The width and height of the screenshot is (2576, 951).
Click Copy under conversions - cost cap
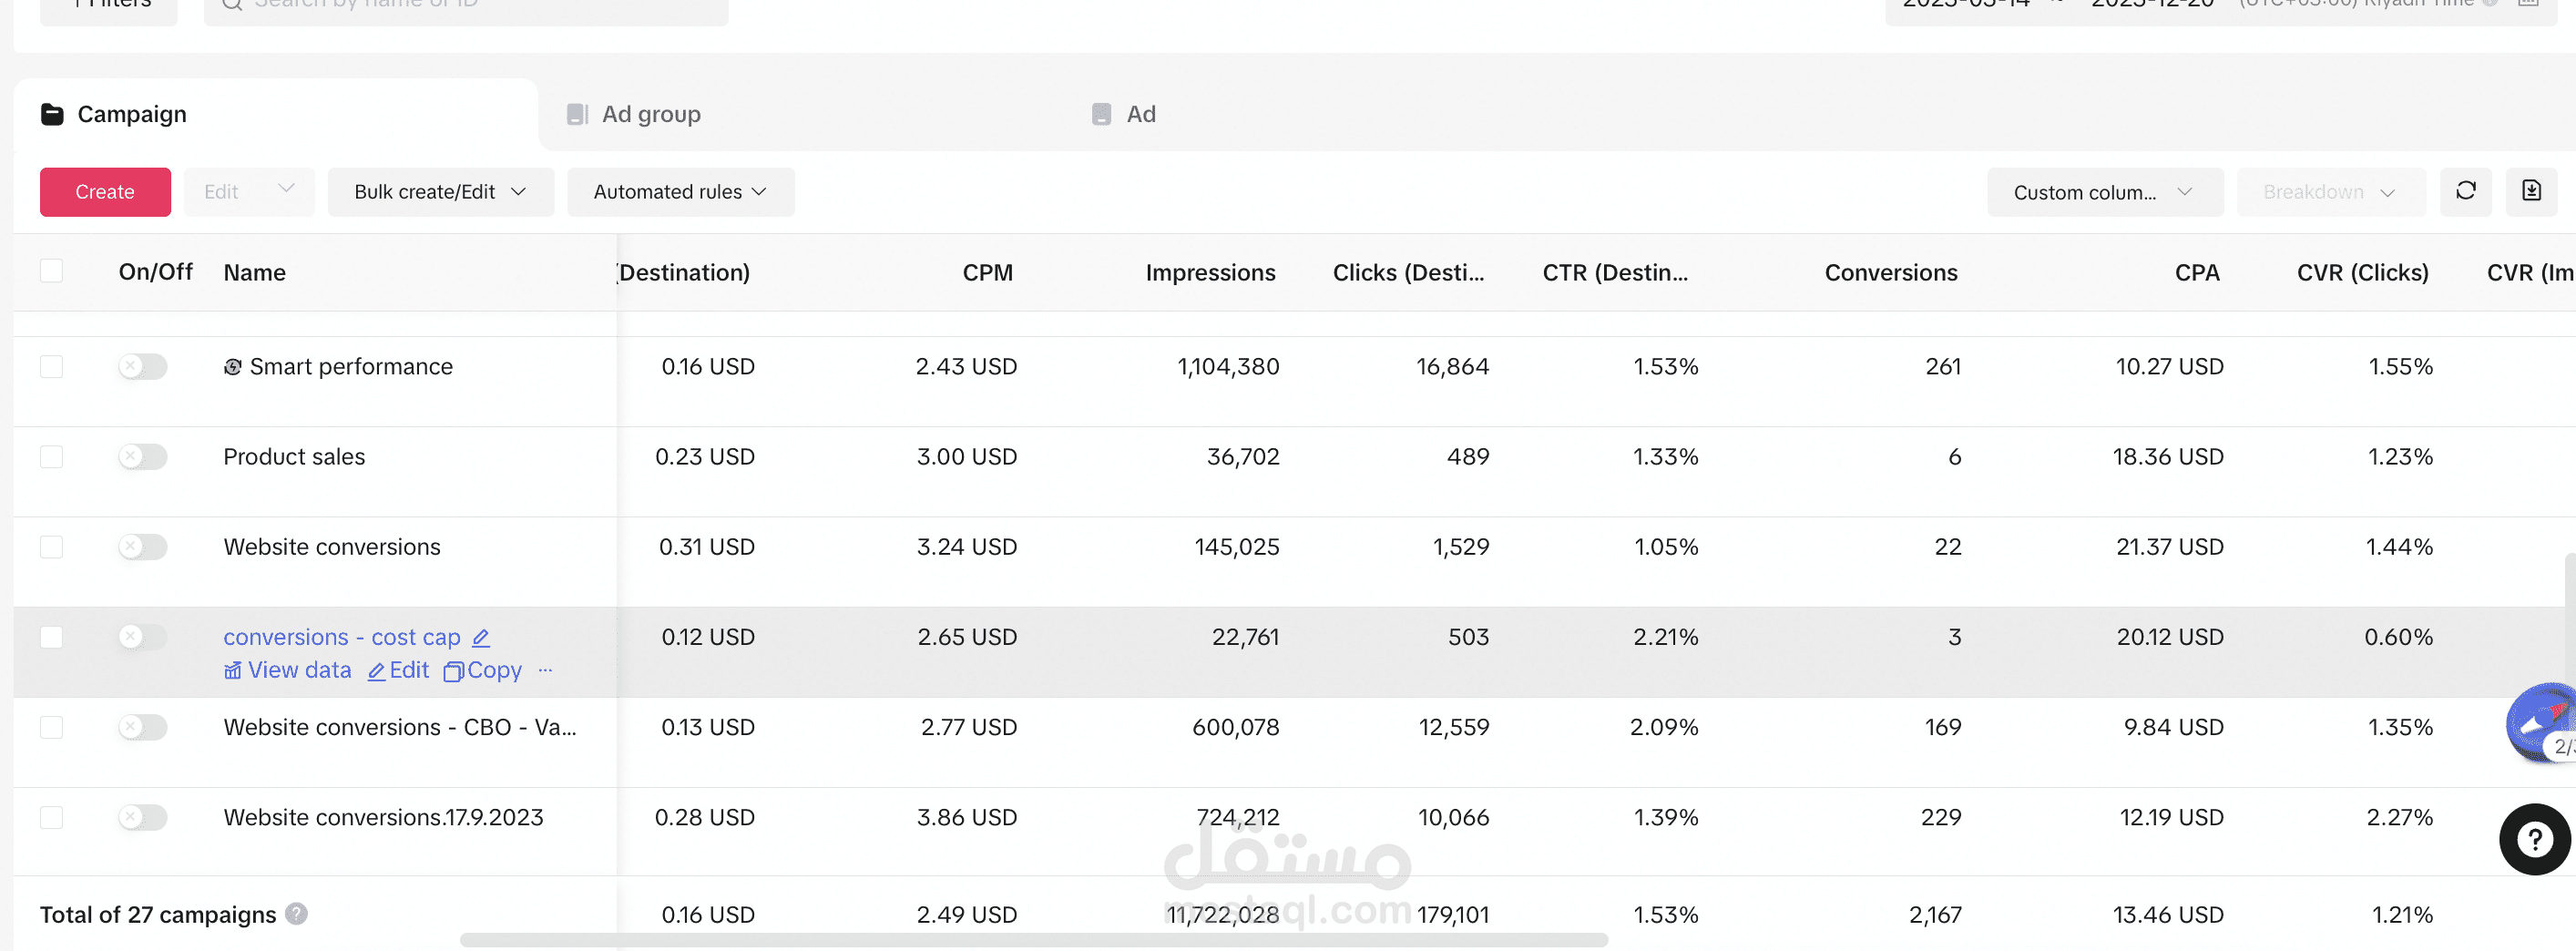click(483, 671)
